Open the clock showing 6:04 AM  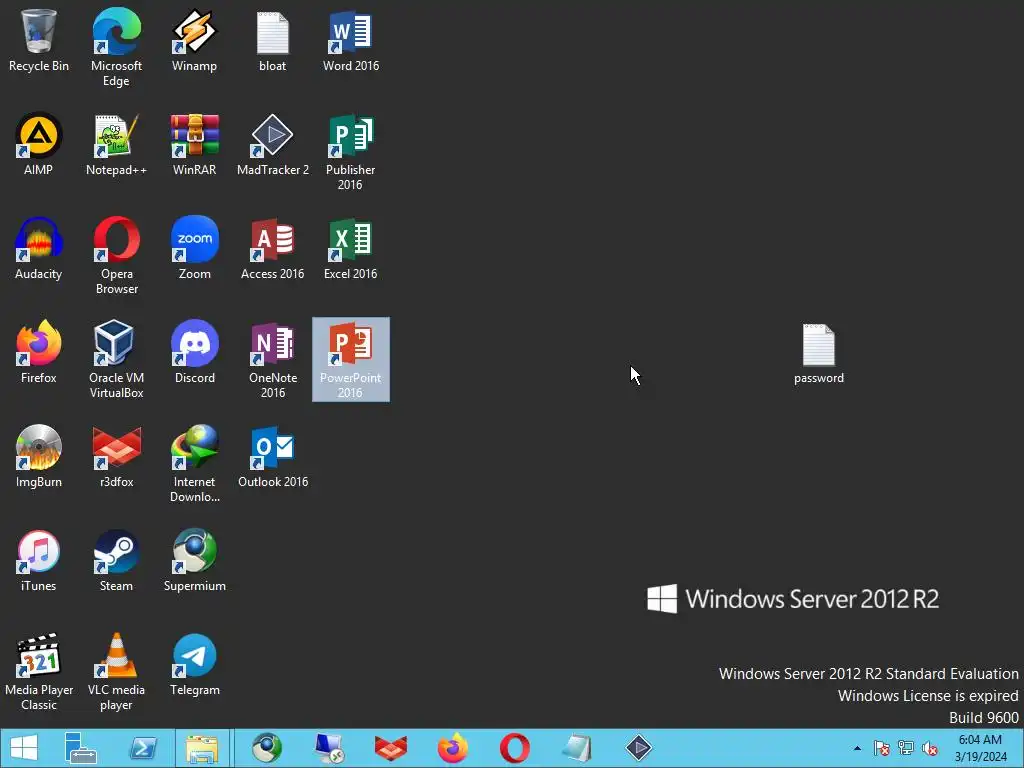[980, 748]
